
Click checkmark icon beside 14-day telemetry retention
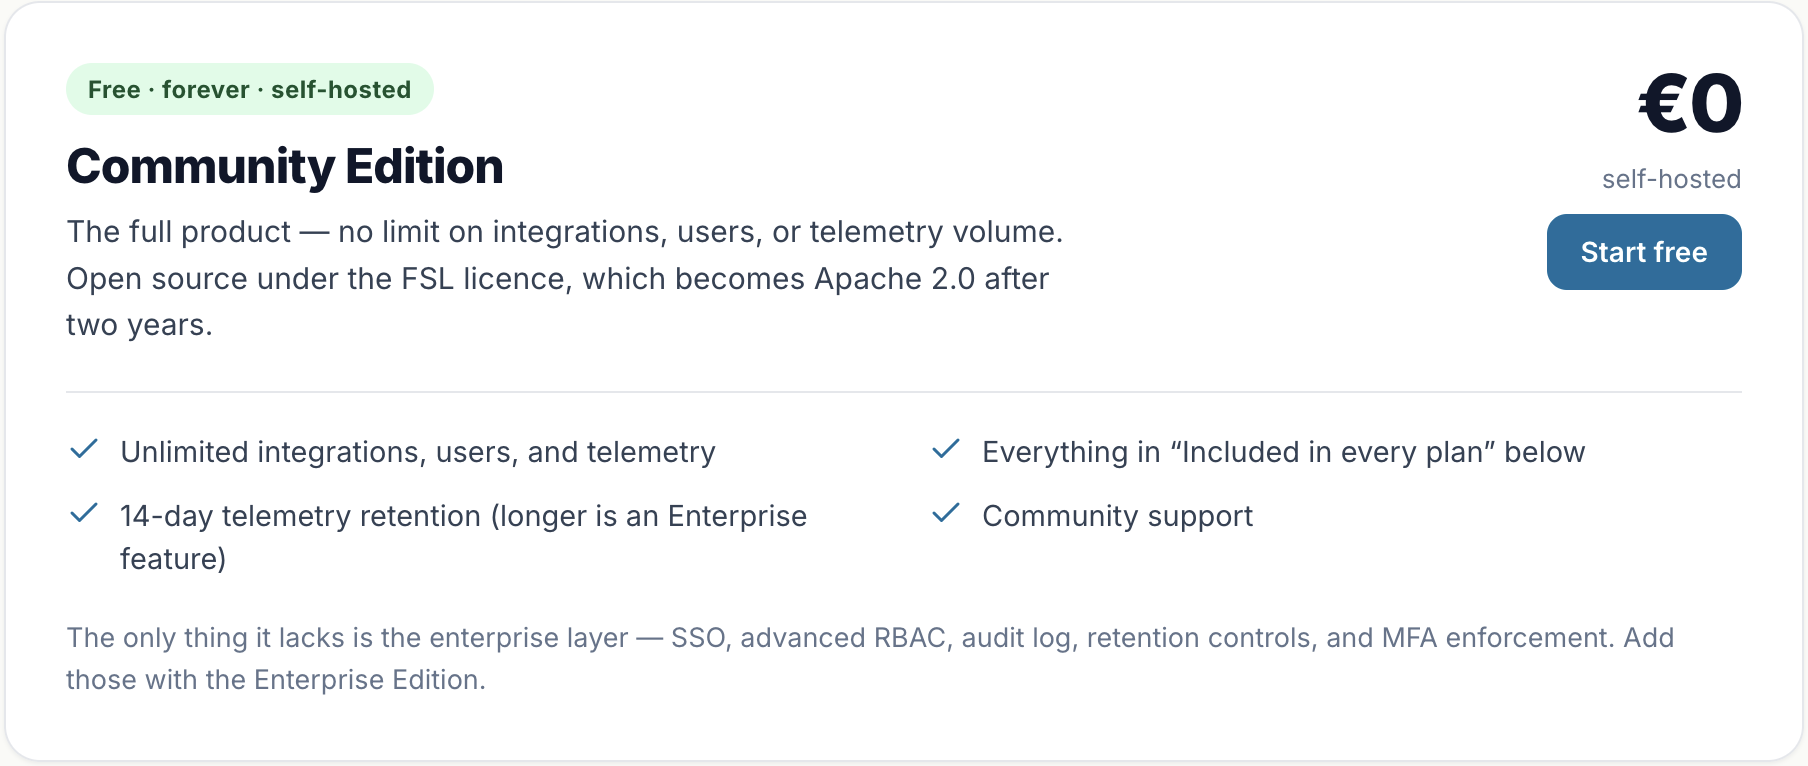84,514
